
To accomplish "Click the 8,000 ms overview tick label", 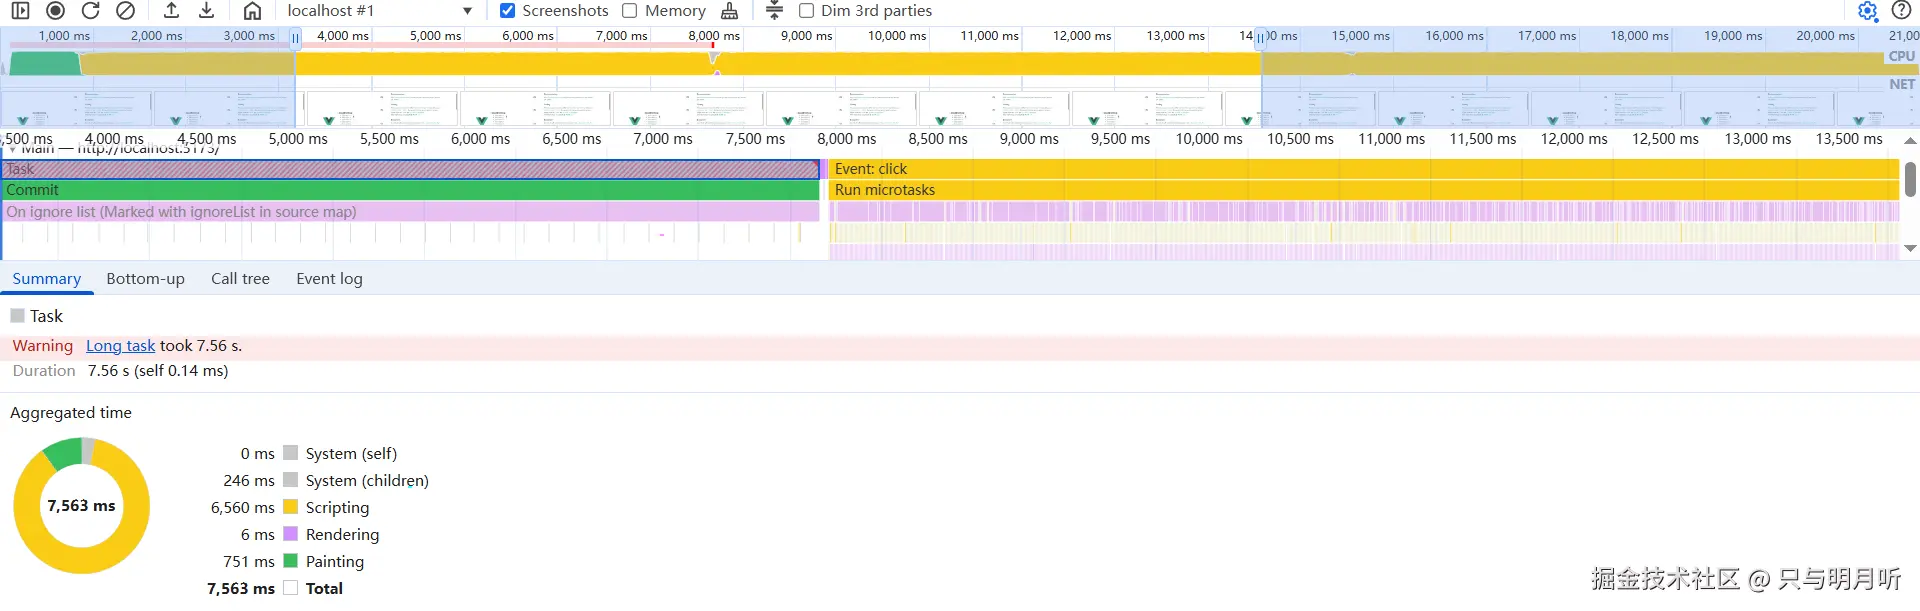I will [714, 36].
